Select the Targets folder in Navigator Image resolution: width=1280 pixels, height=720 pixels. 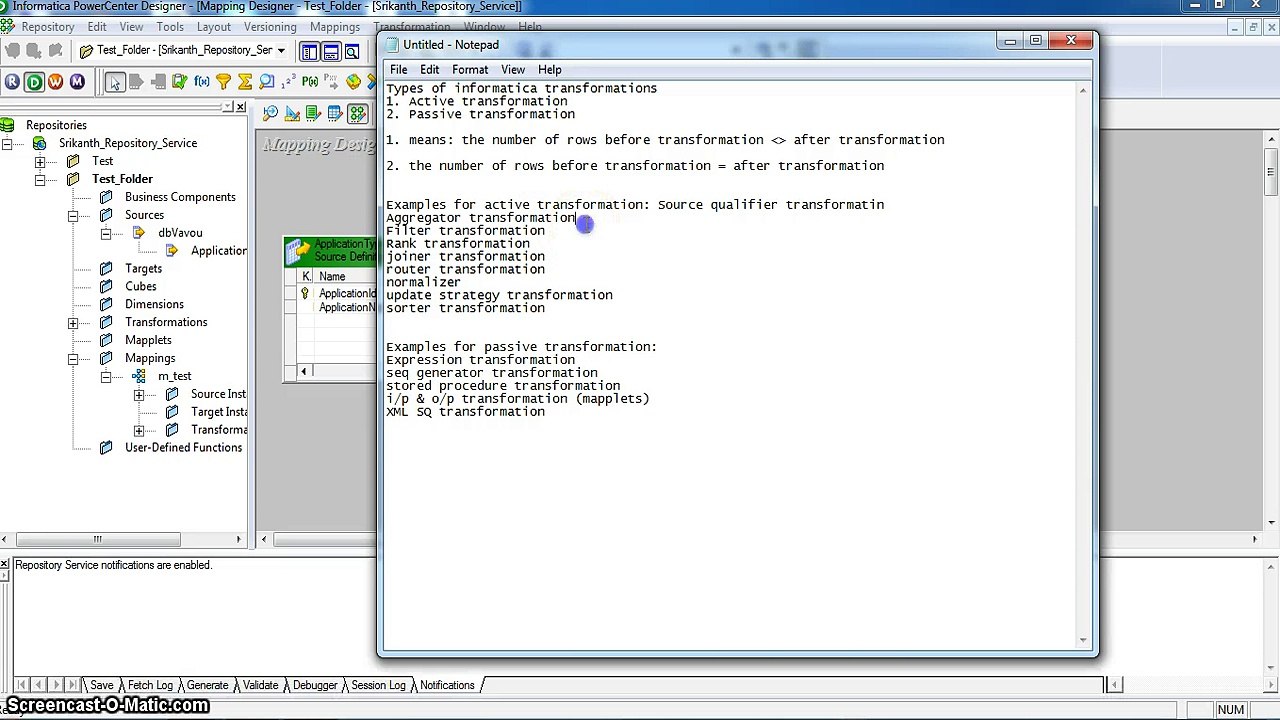143,268
